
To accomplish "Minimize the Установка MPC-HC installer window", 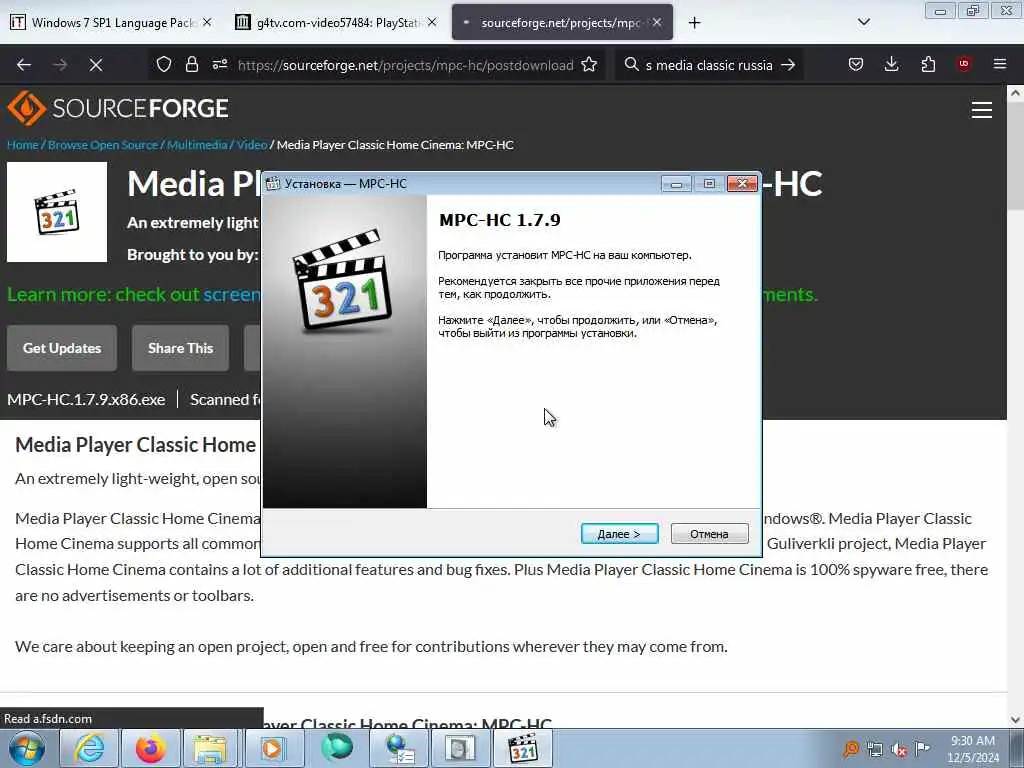I will [x=676, y=184].
